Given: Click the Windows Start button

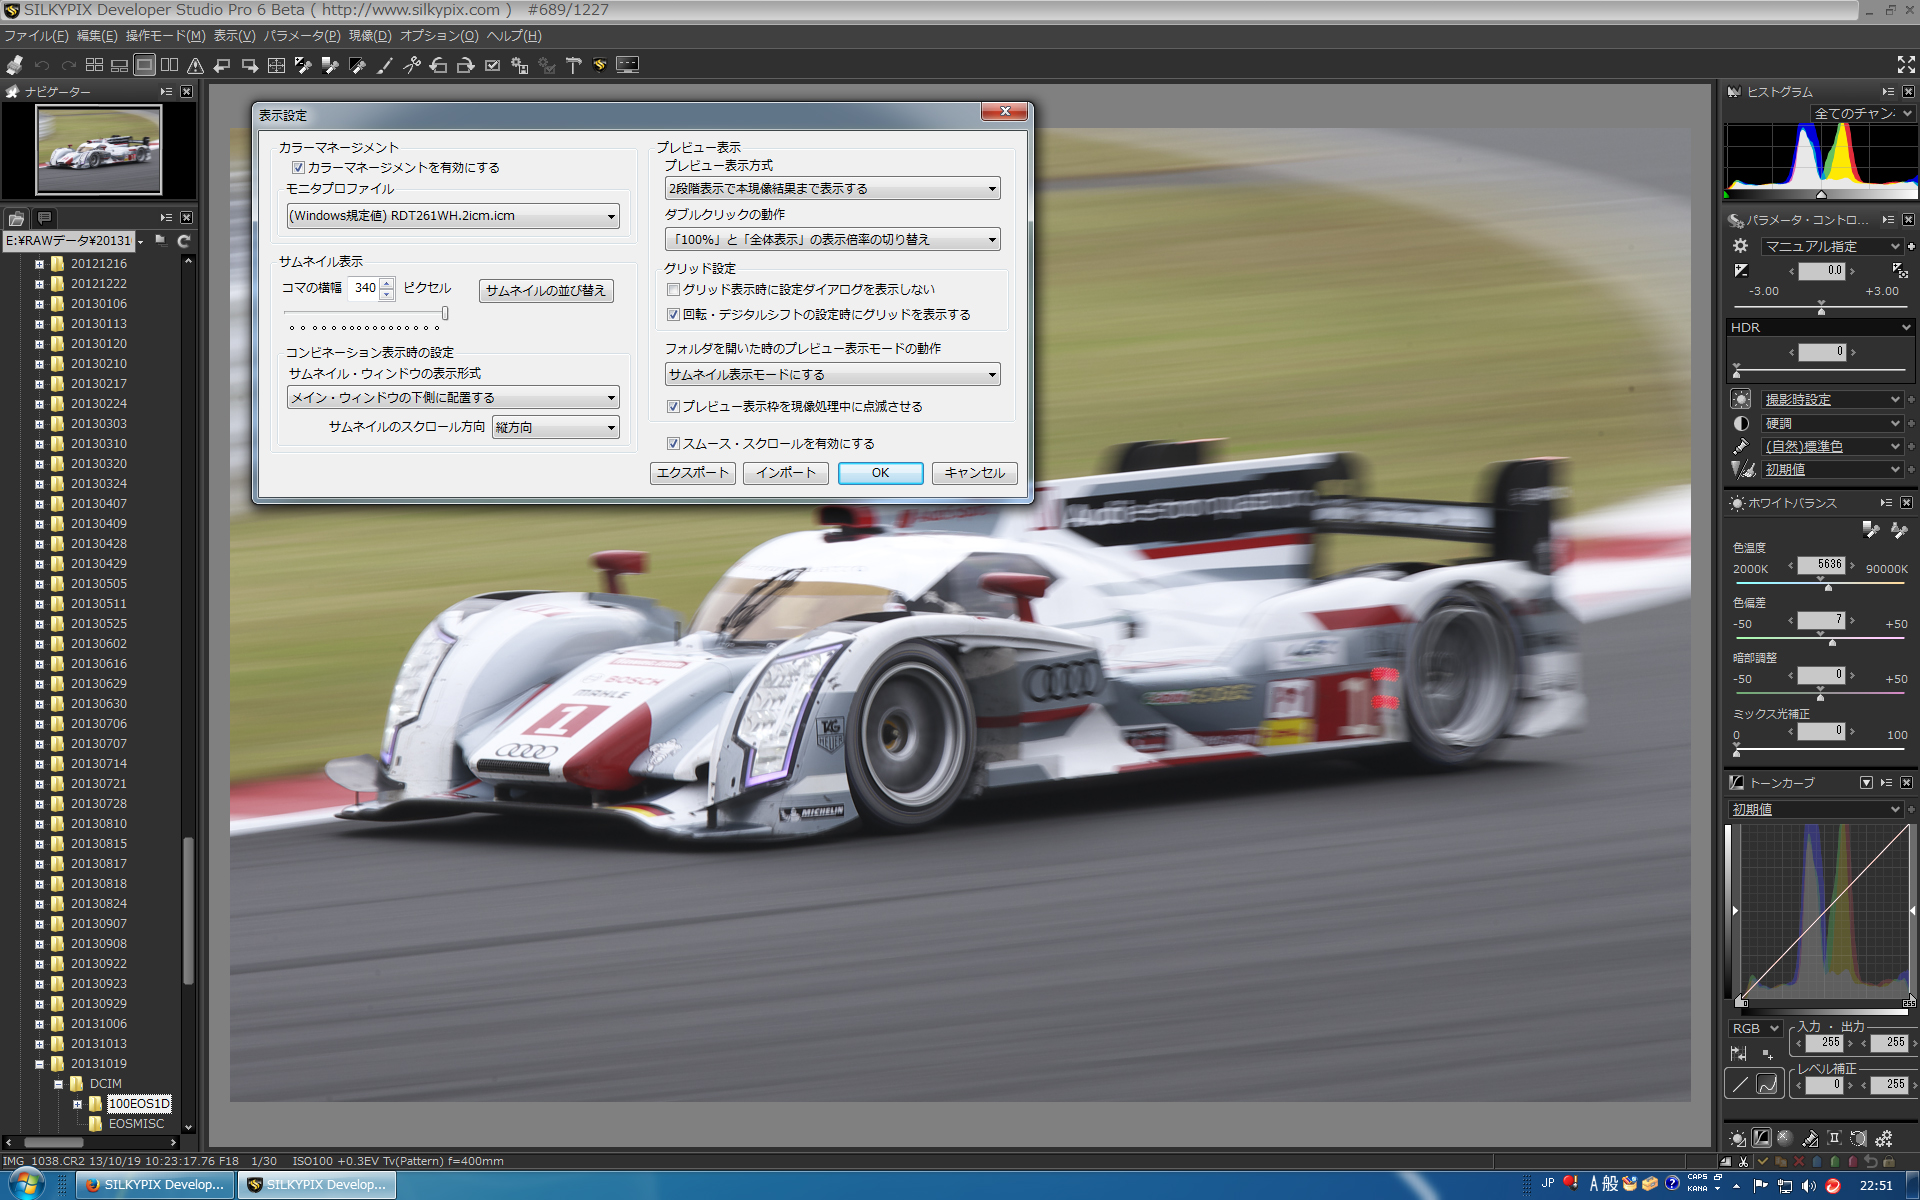Looking at the screenshot, I should [25, 1185].
